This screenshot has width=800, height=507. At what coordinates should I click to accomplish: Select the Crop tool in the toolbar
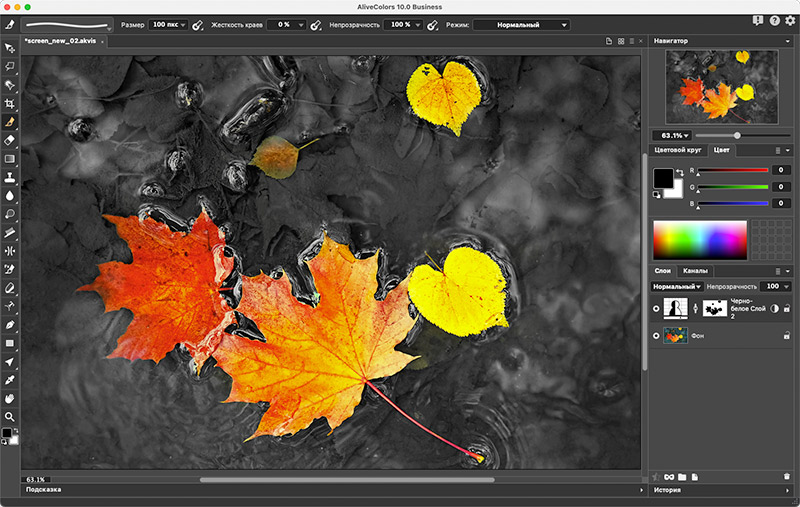[x=10, y=103]
